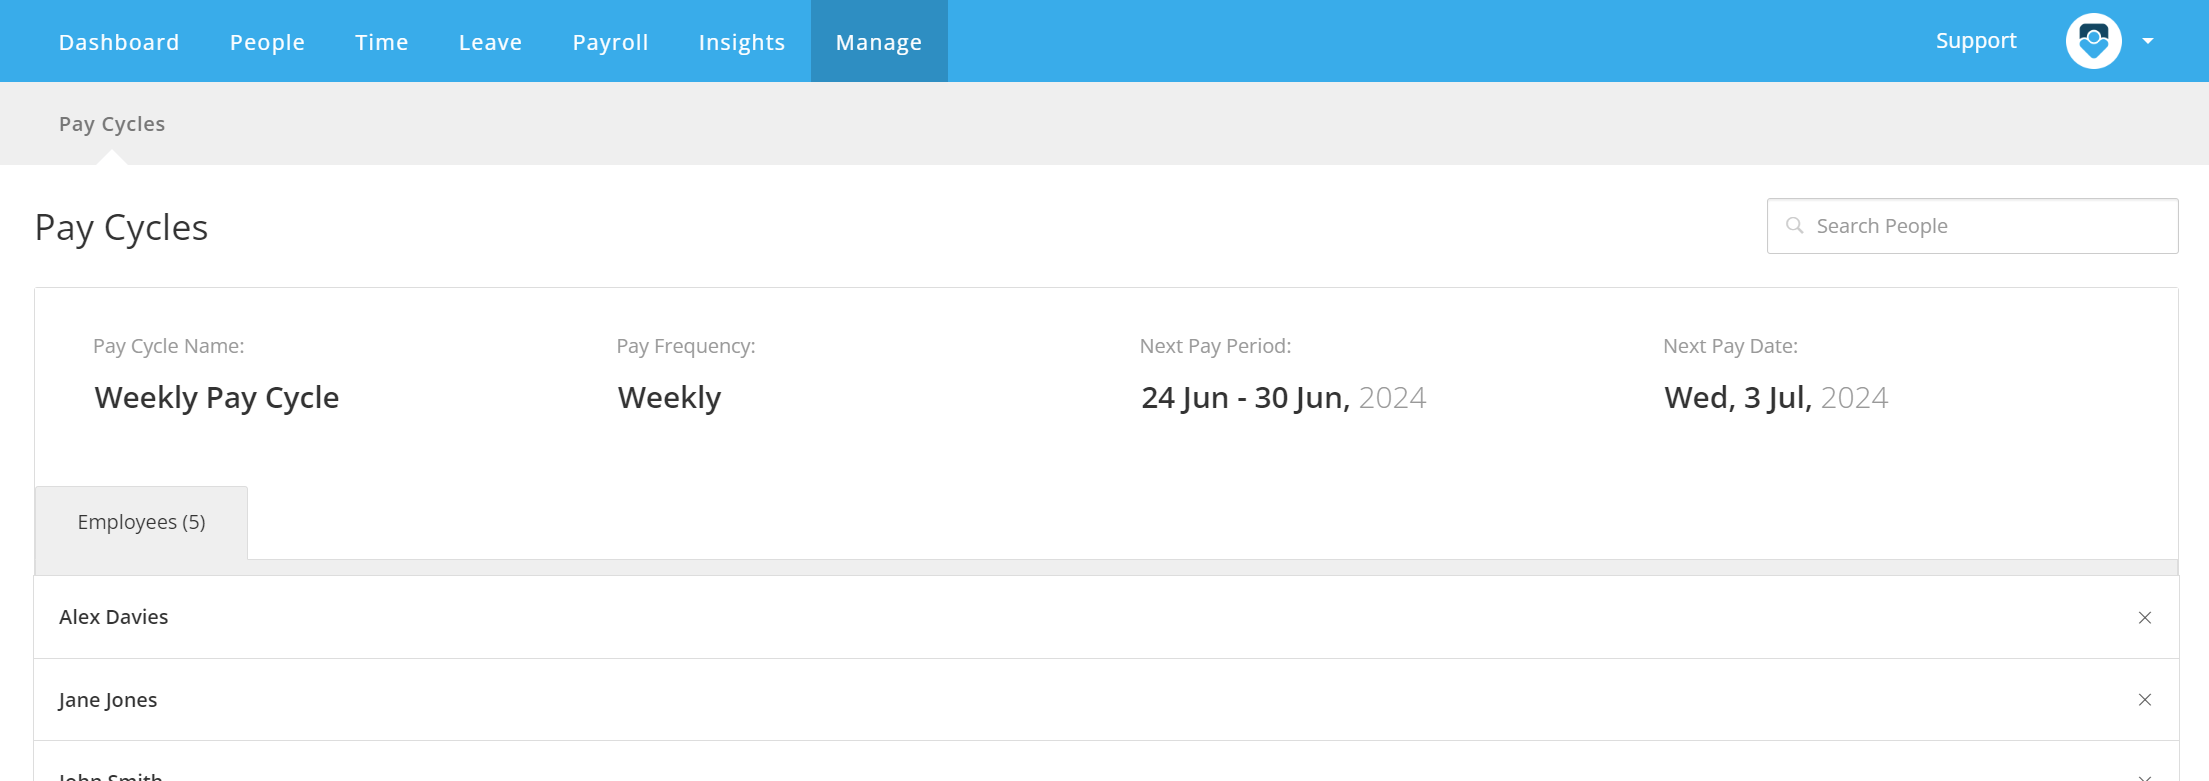Click the Alex Davies employee row
The width and height of the screenshot is (2209, 781).
click(1106, 617)
